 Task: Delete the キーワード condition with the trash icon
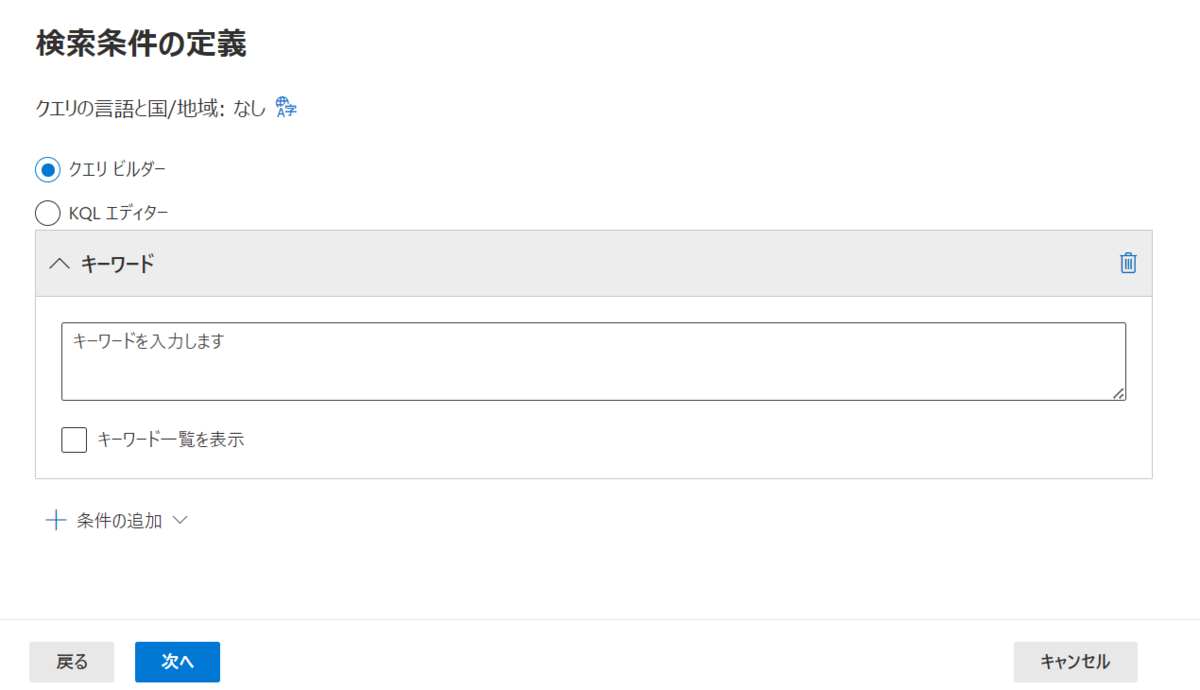(1128, 263)
